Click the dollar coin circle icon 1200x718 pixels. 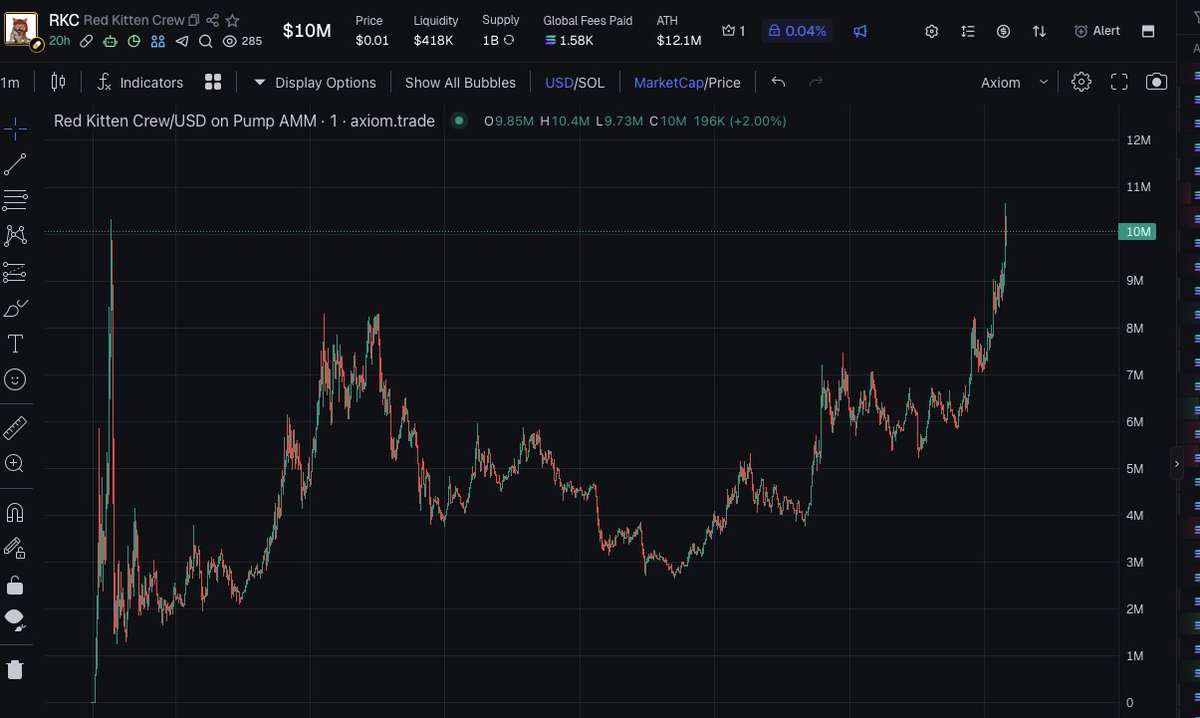[1003, 31]
